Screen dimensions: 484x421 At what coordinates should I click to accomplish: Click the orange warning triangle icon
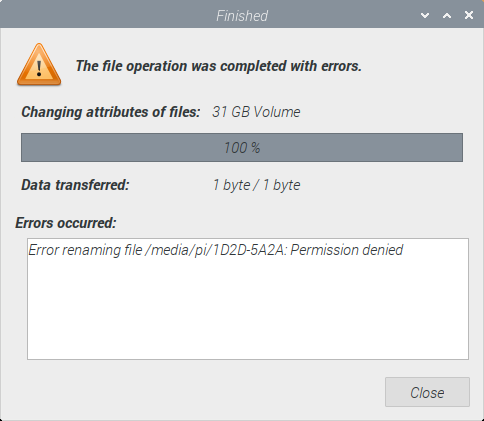39,65
